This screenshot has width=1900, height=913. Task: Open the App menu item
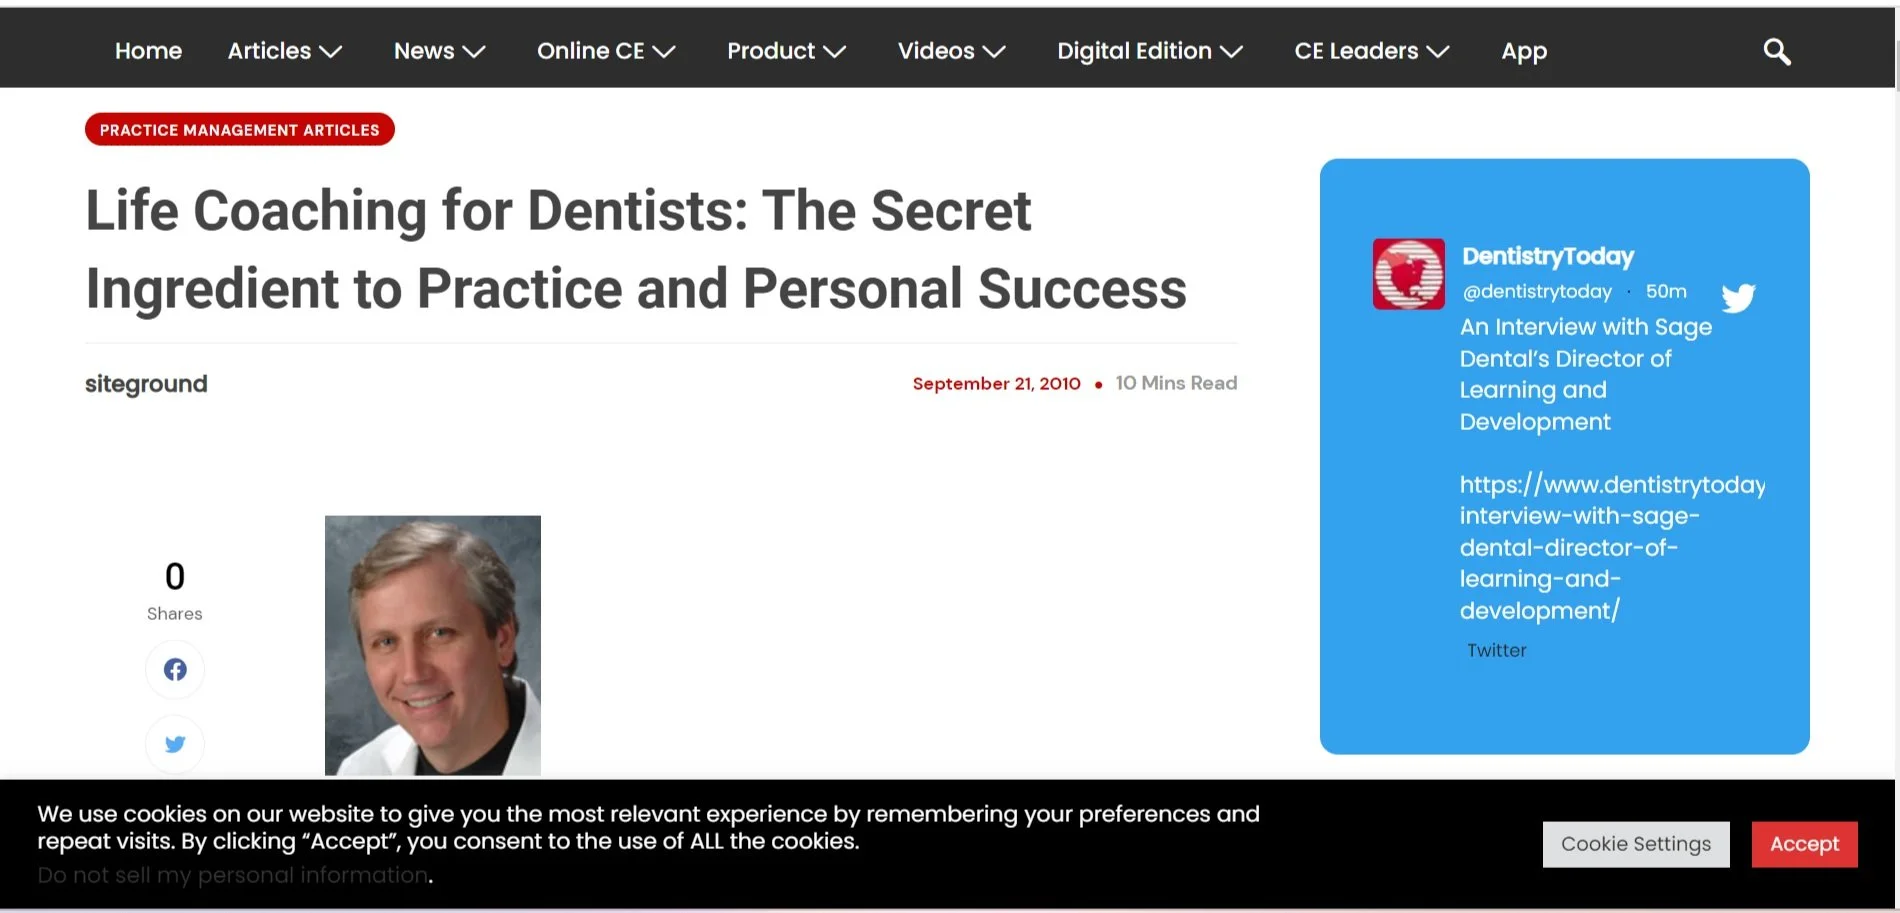tap(1524, 51)
